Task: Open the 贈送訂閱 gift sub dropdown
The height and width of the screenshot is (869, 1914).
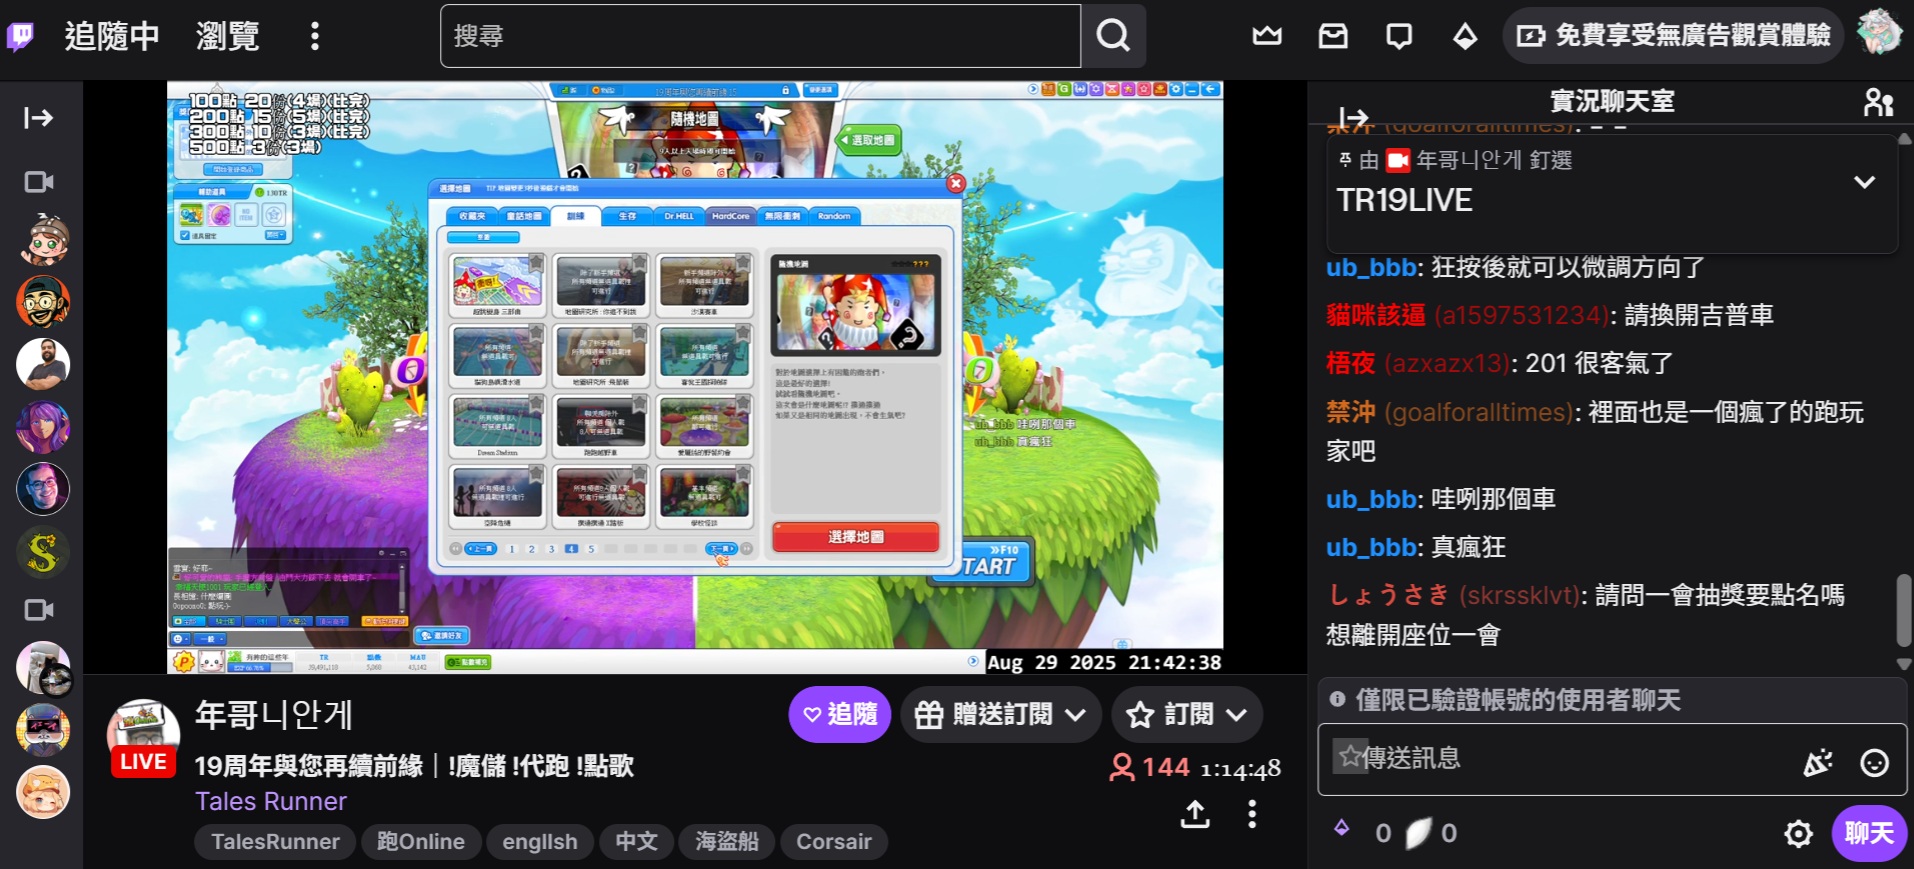Action: pos(1001,714)
